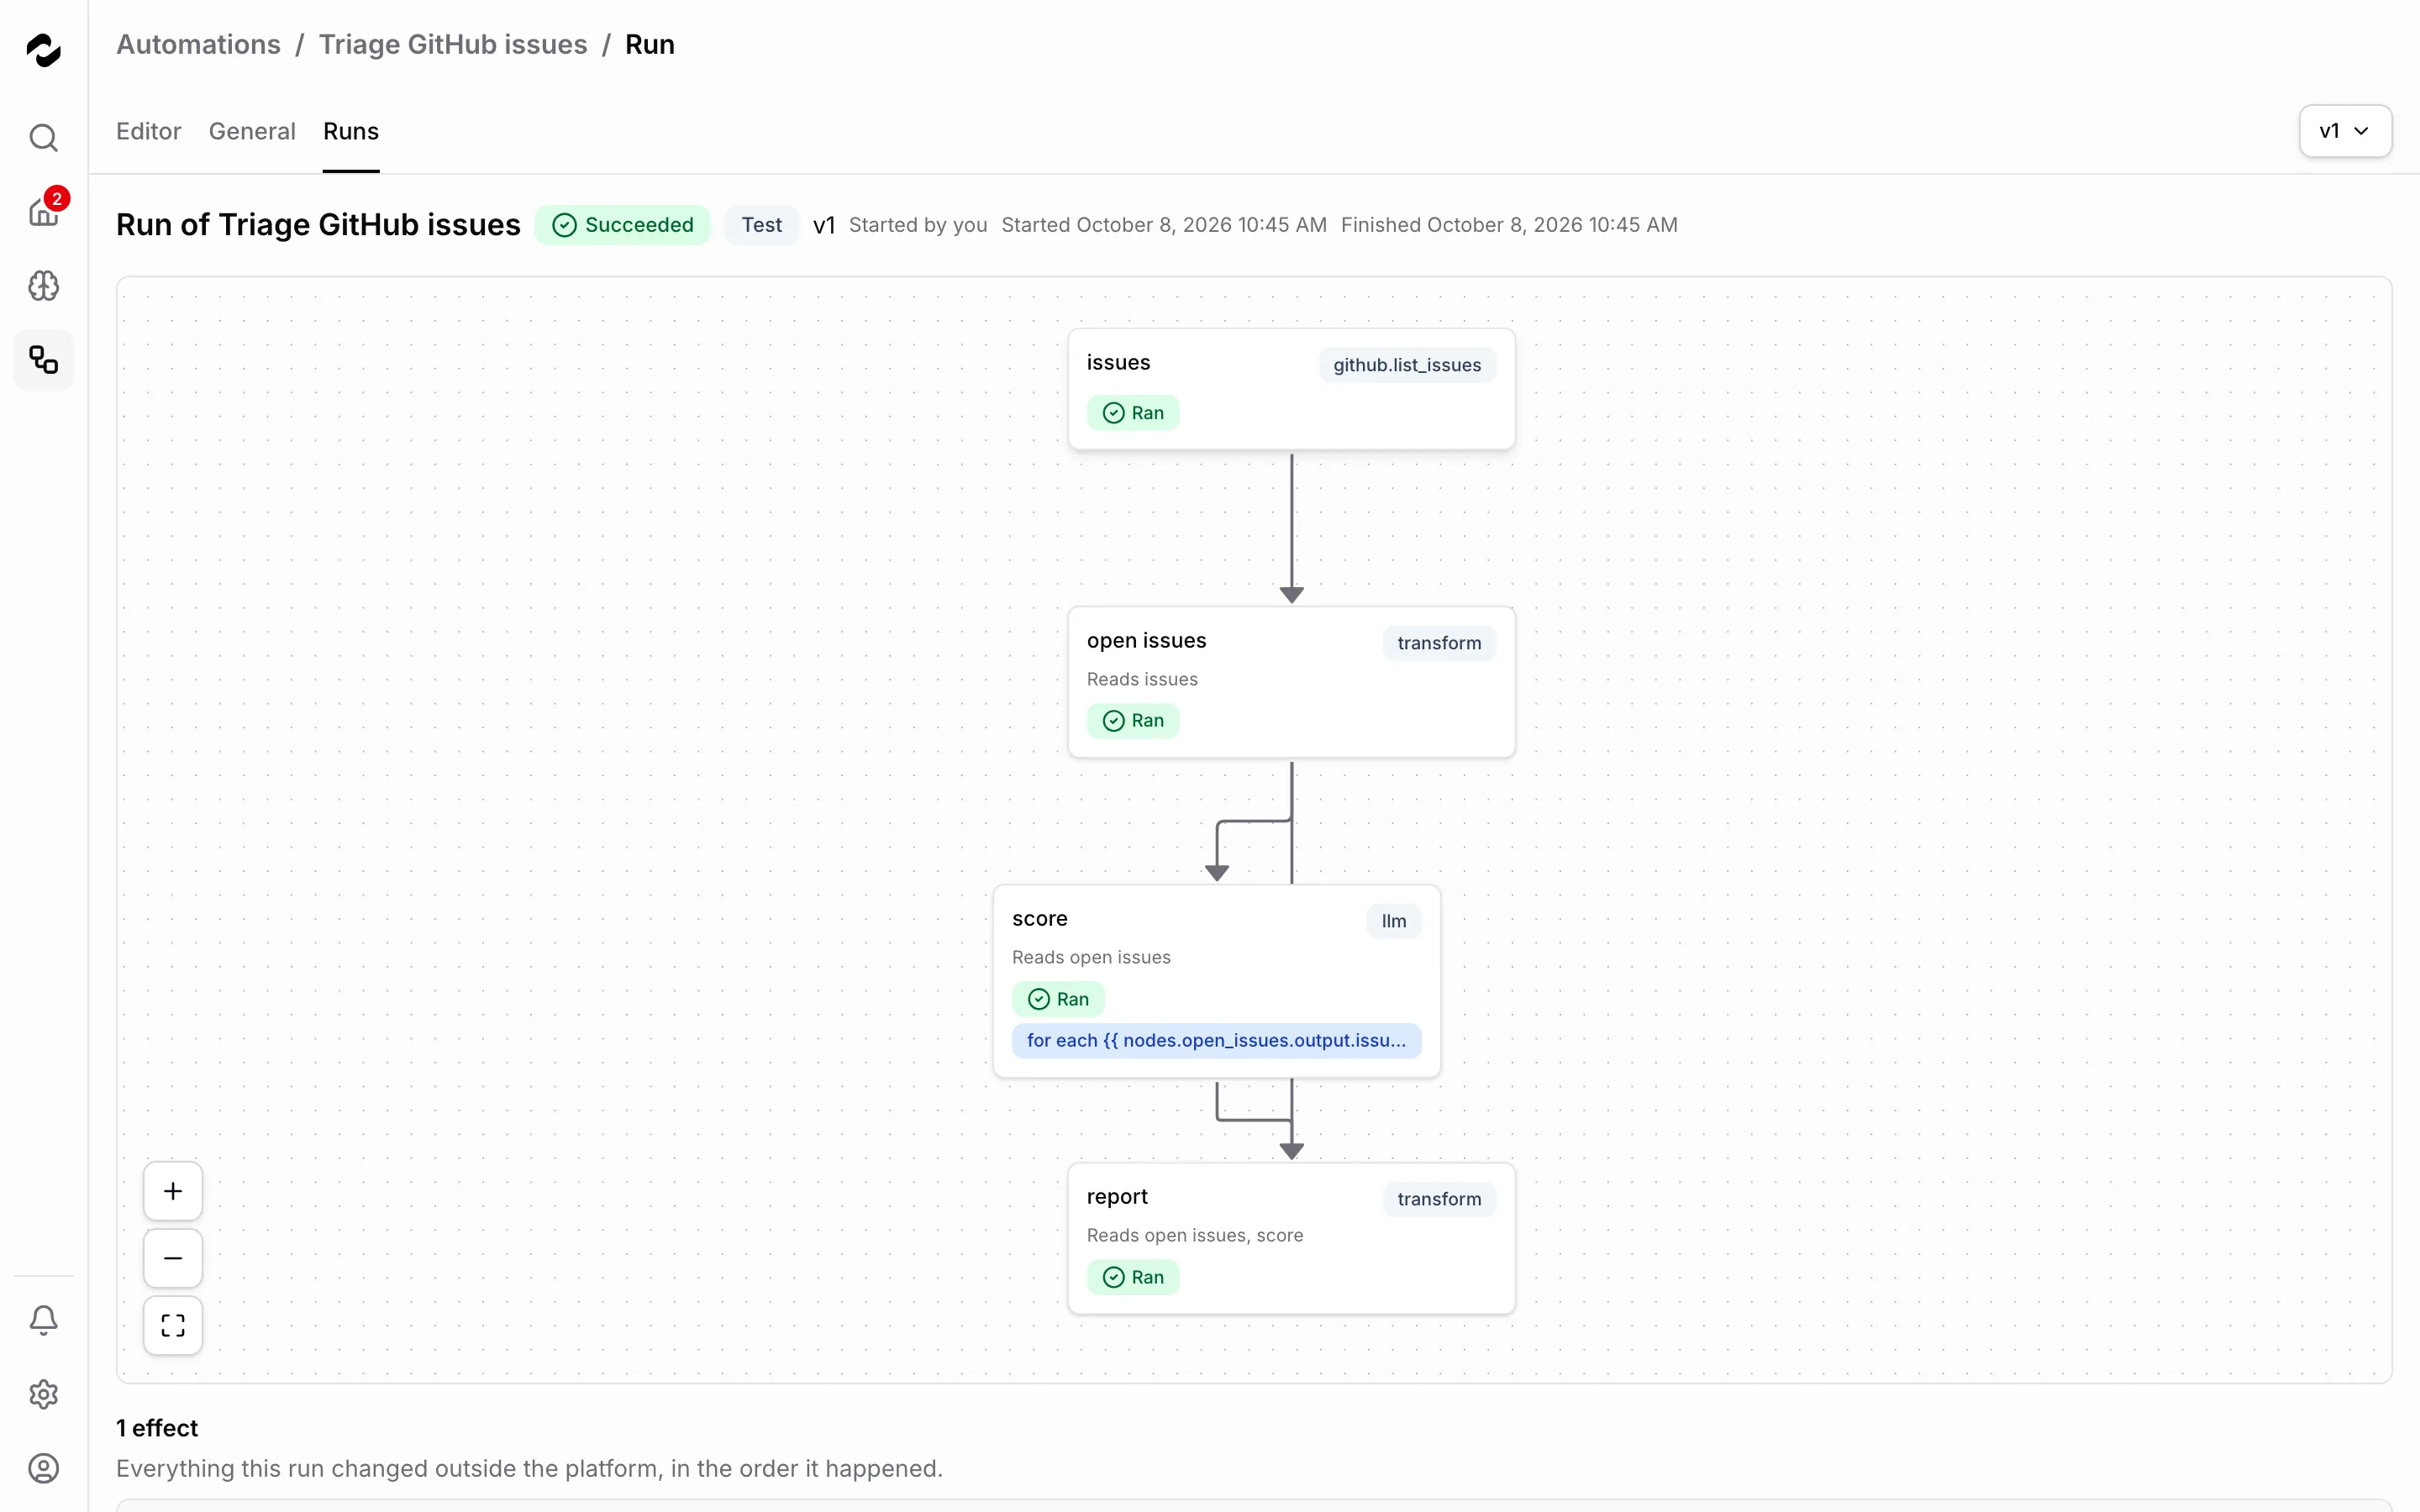
Task: Select the open issues node
Action: [1291, 682]
